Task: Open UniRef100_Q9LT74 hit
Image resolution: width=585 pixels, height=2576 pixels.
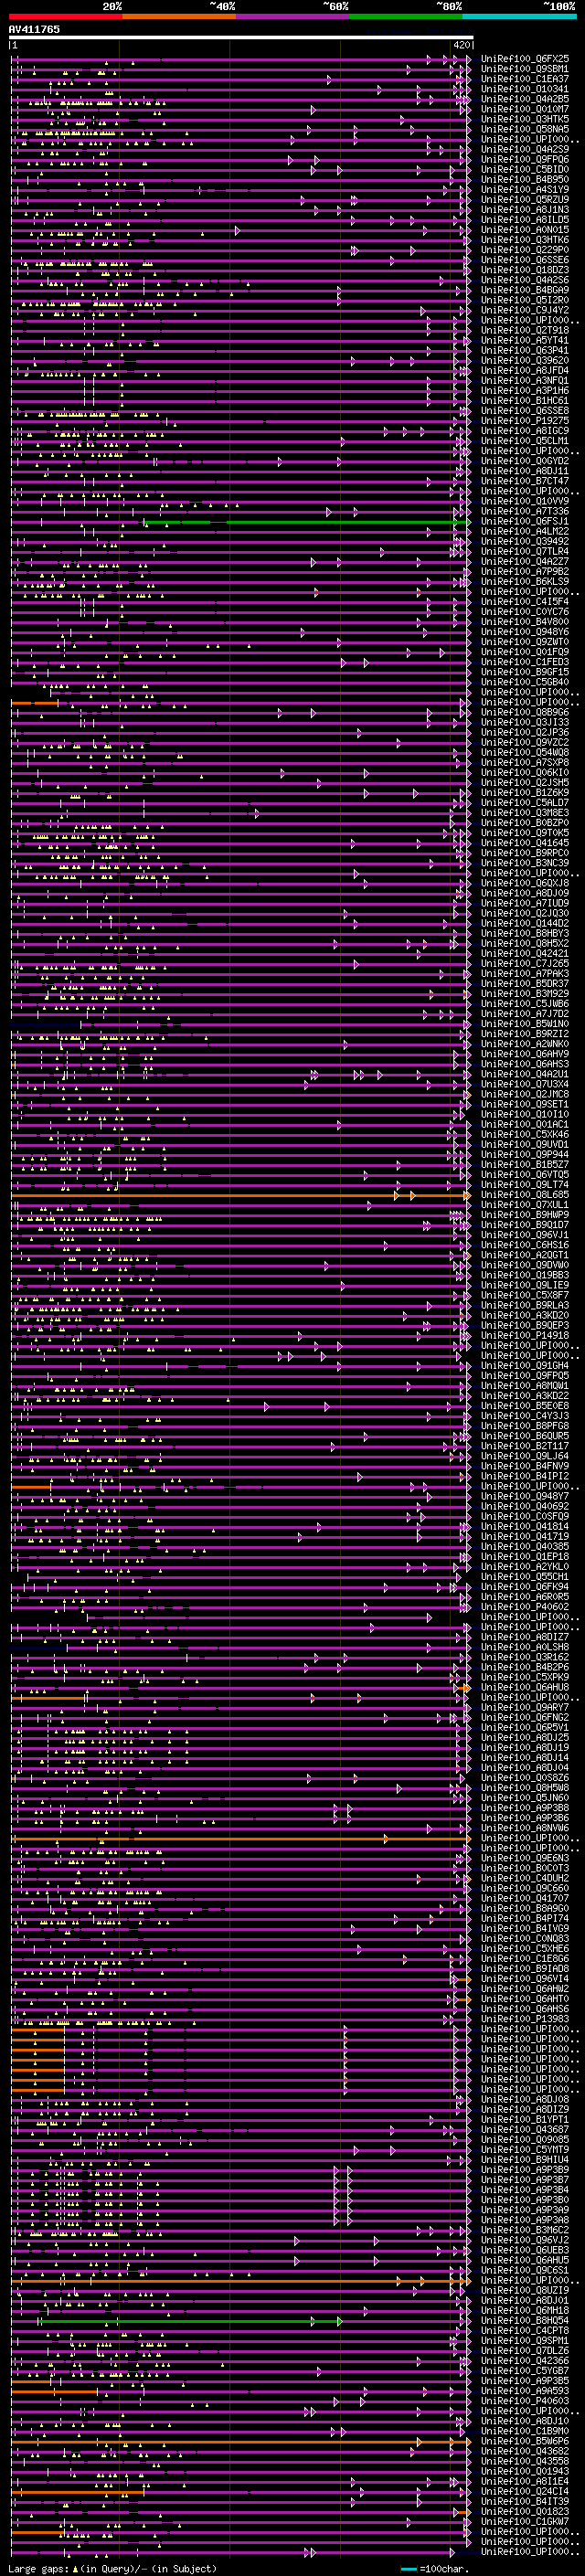Action: coord(525,1185)
